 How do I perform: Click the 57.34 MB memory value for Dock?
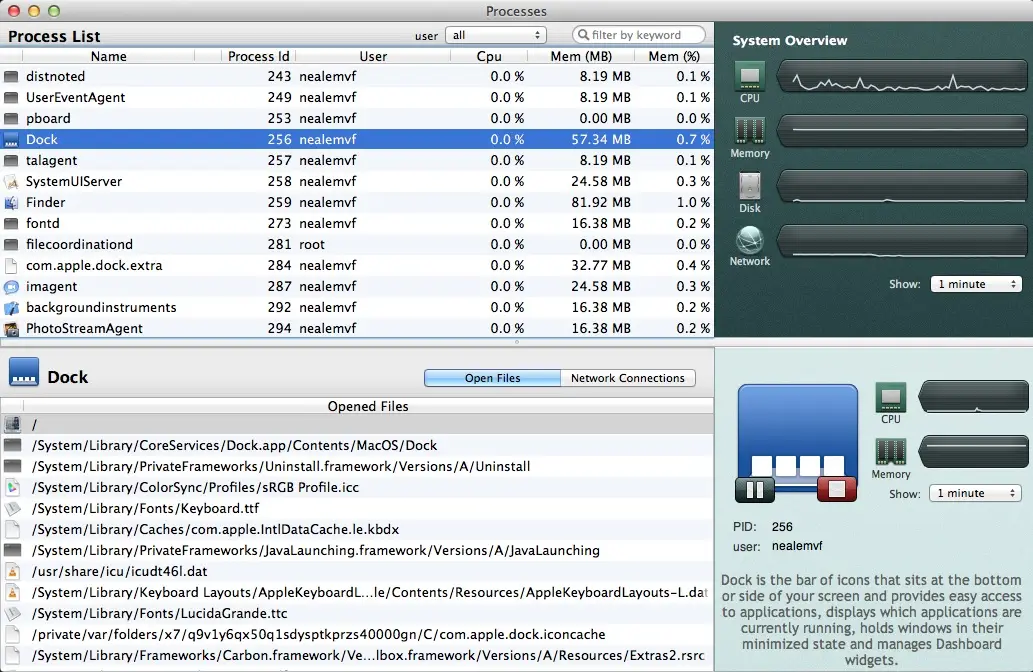click(x=601, y=140)
